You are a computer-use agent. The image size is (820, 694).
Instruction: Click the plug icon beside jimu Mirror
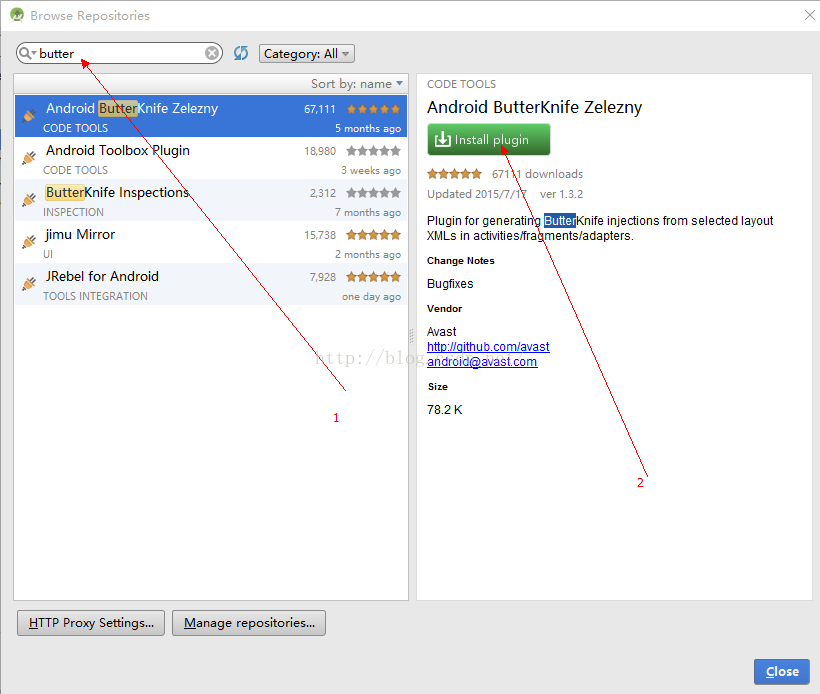[29, 242]
